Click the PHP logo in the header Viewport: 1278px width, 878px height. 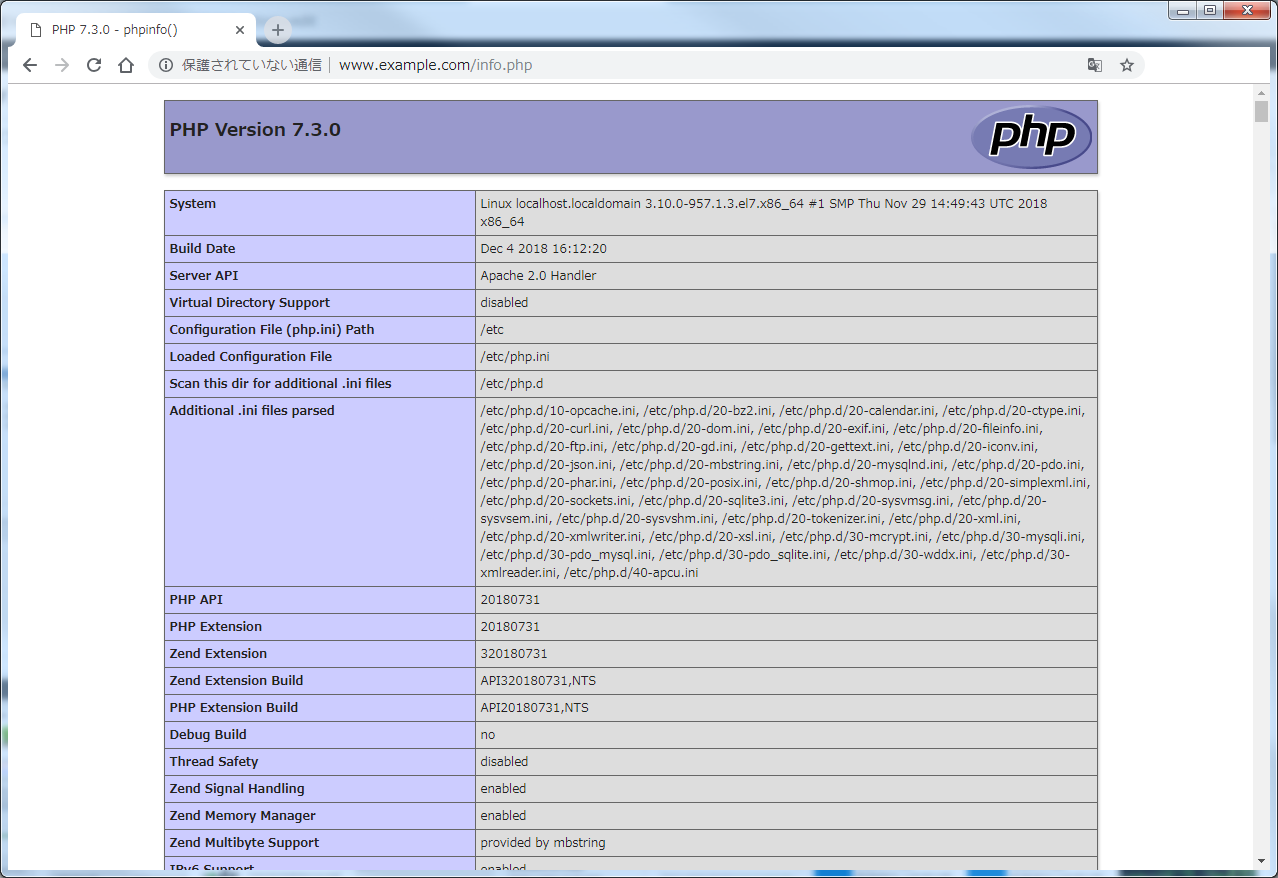[x=1031, y=137]
